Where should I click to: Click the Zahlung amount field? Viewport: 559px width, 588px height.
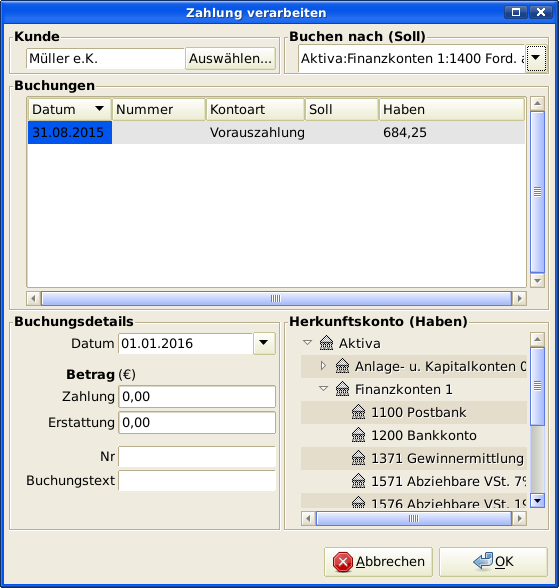pos(197,396)
